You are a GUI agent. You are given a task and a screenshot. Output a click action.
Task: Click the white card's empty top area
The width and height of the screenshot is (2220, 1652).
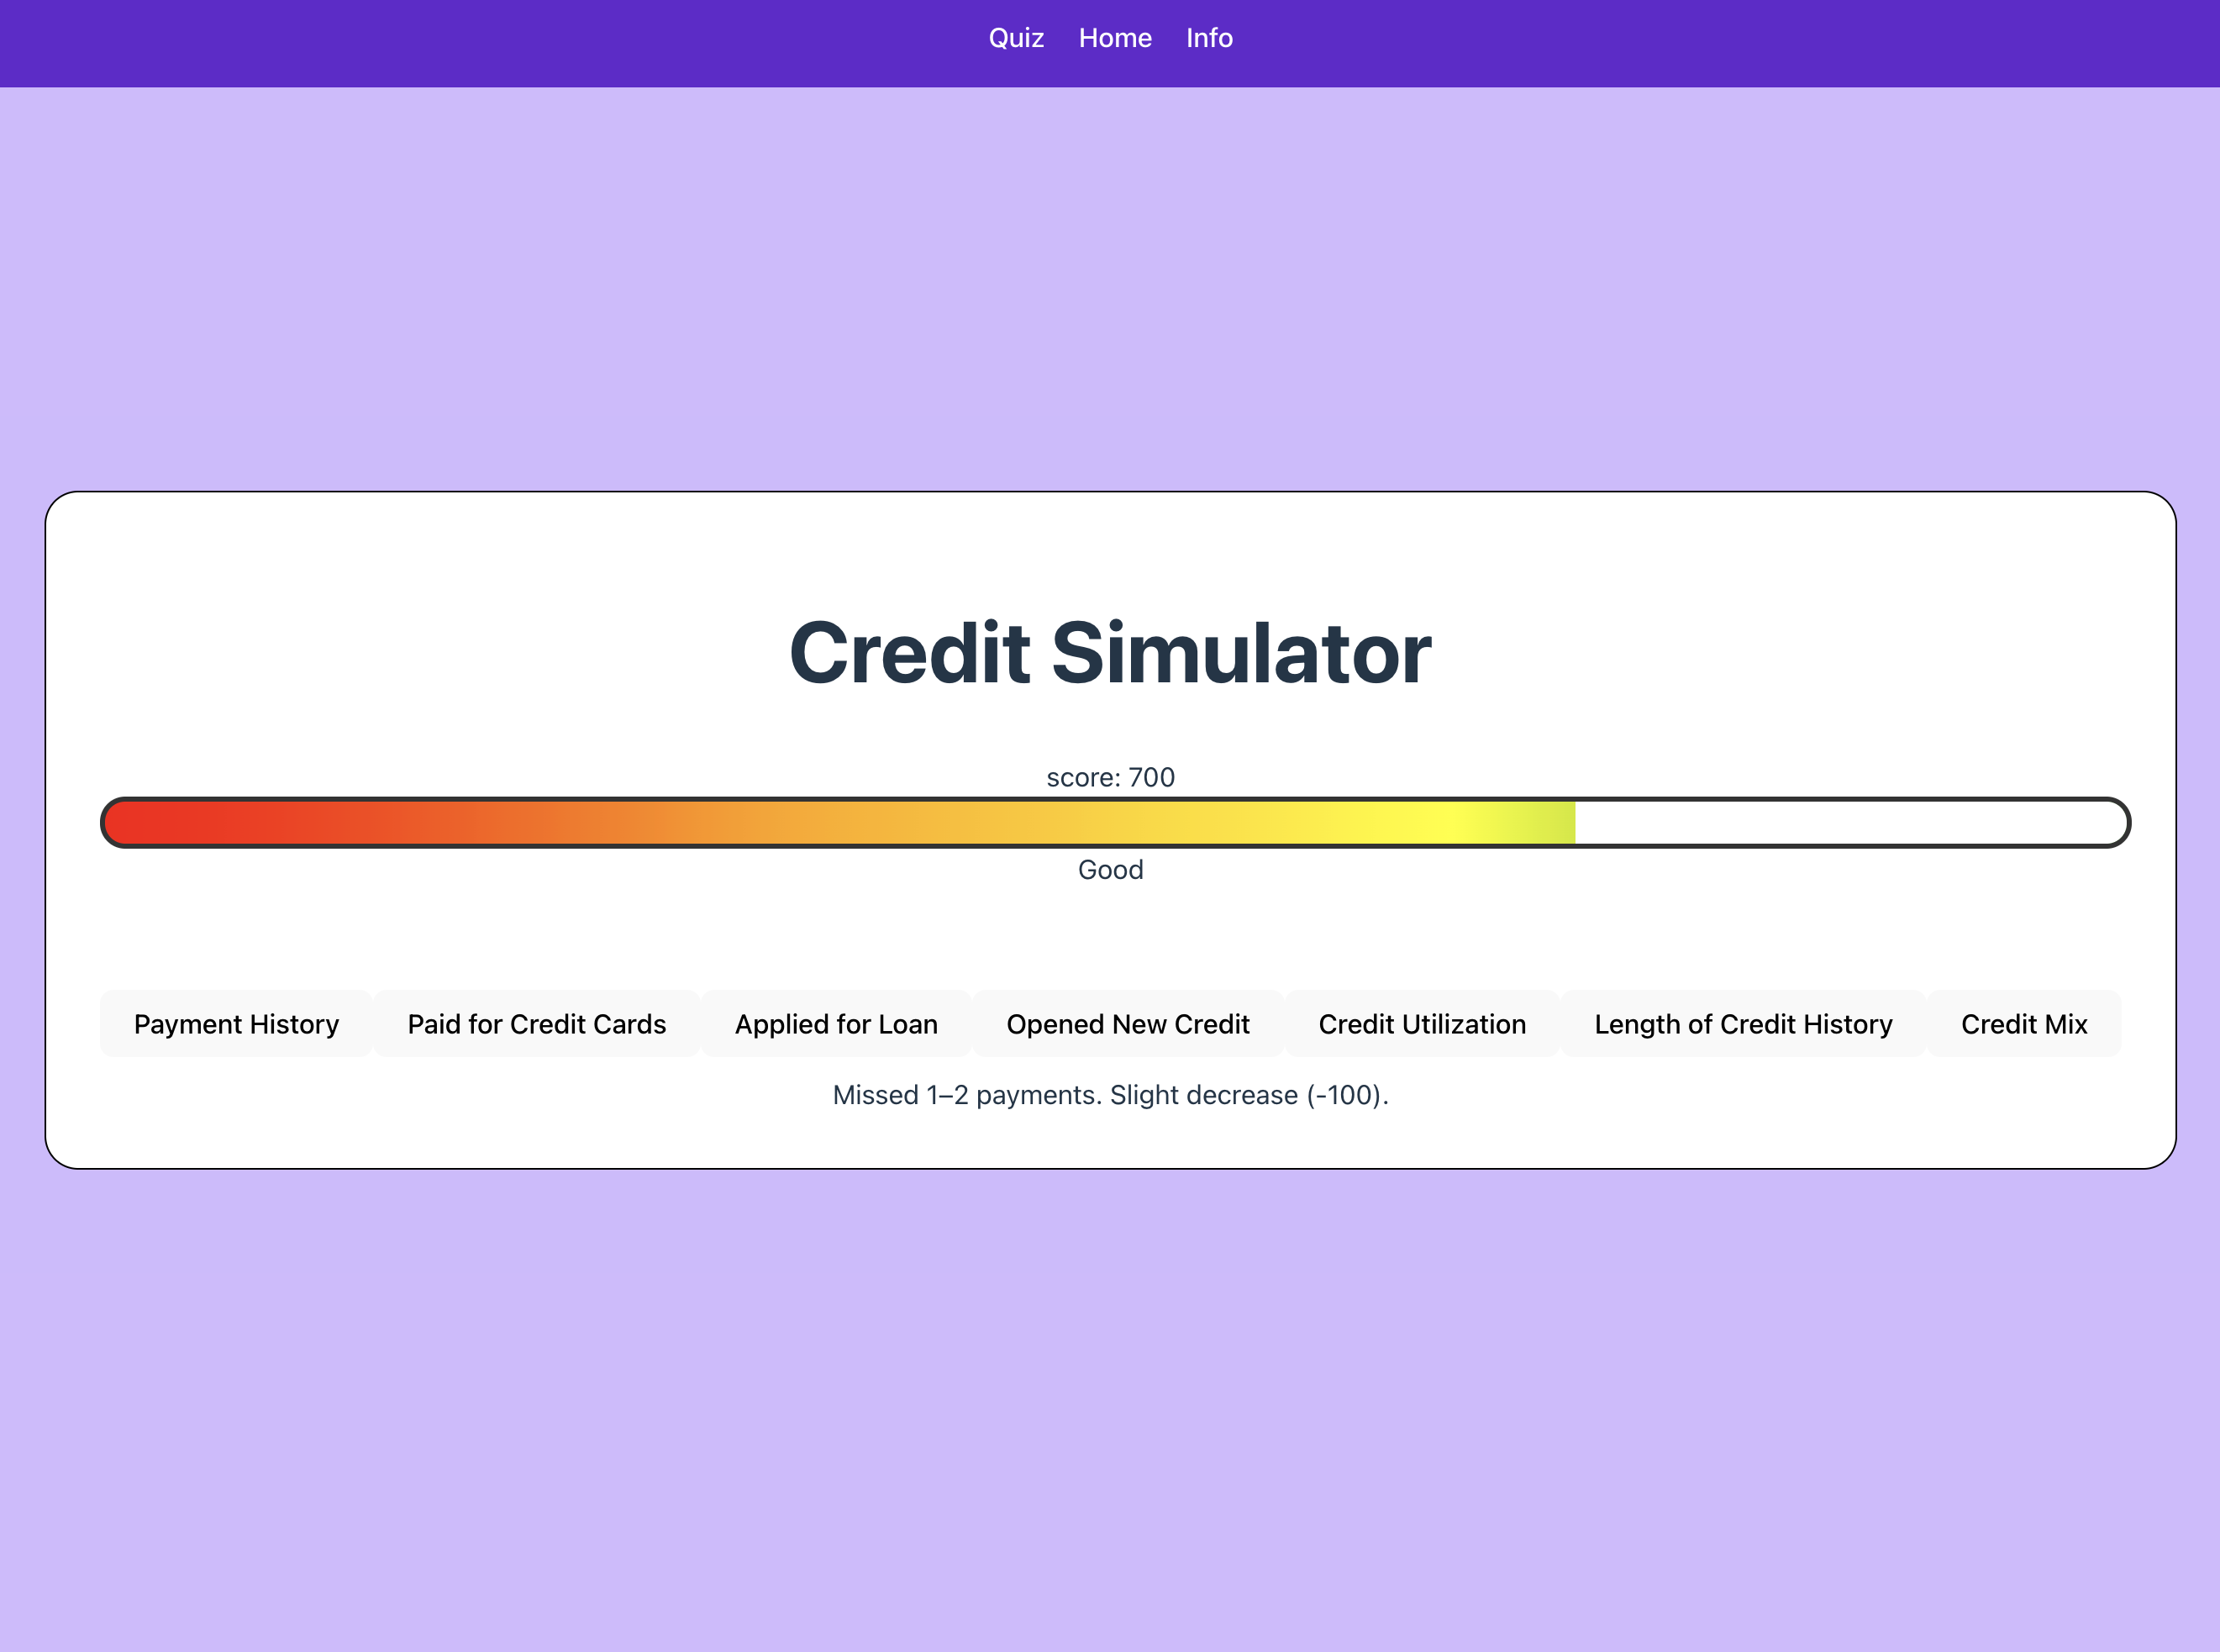tap(1110, 545)
